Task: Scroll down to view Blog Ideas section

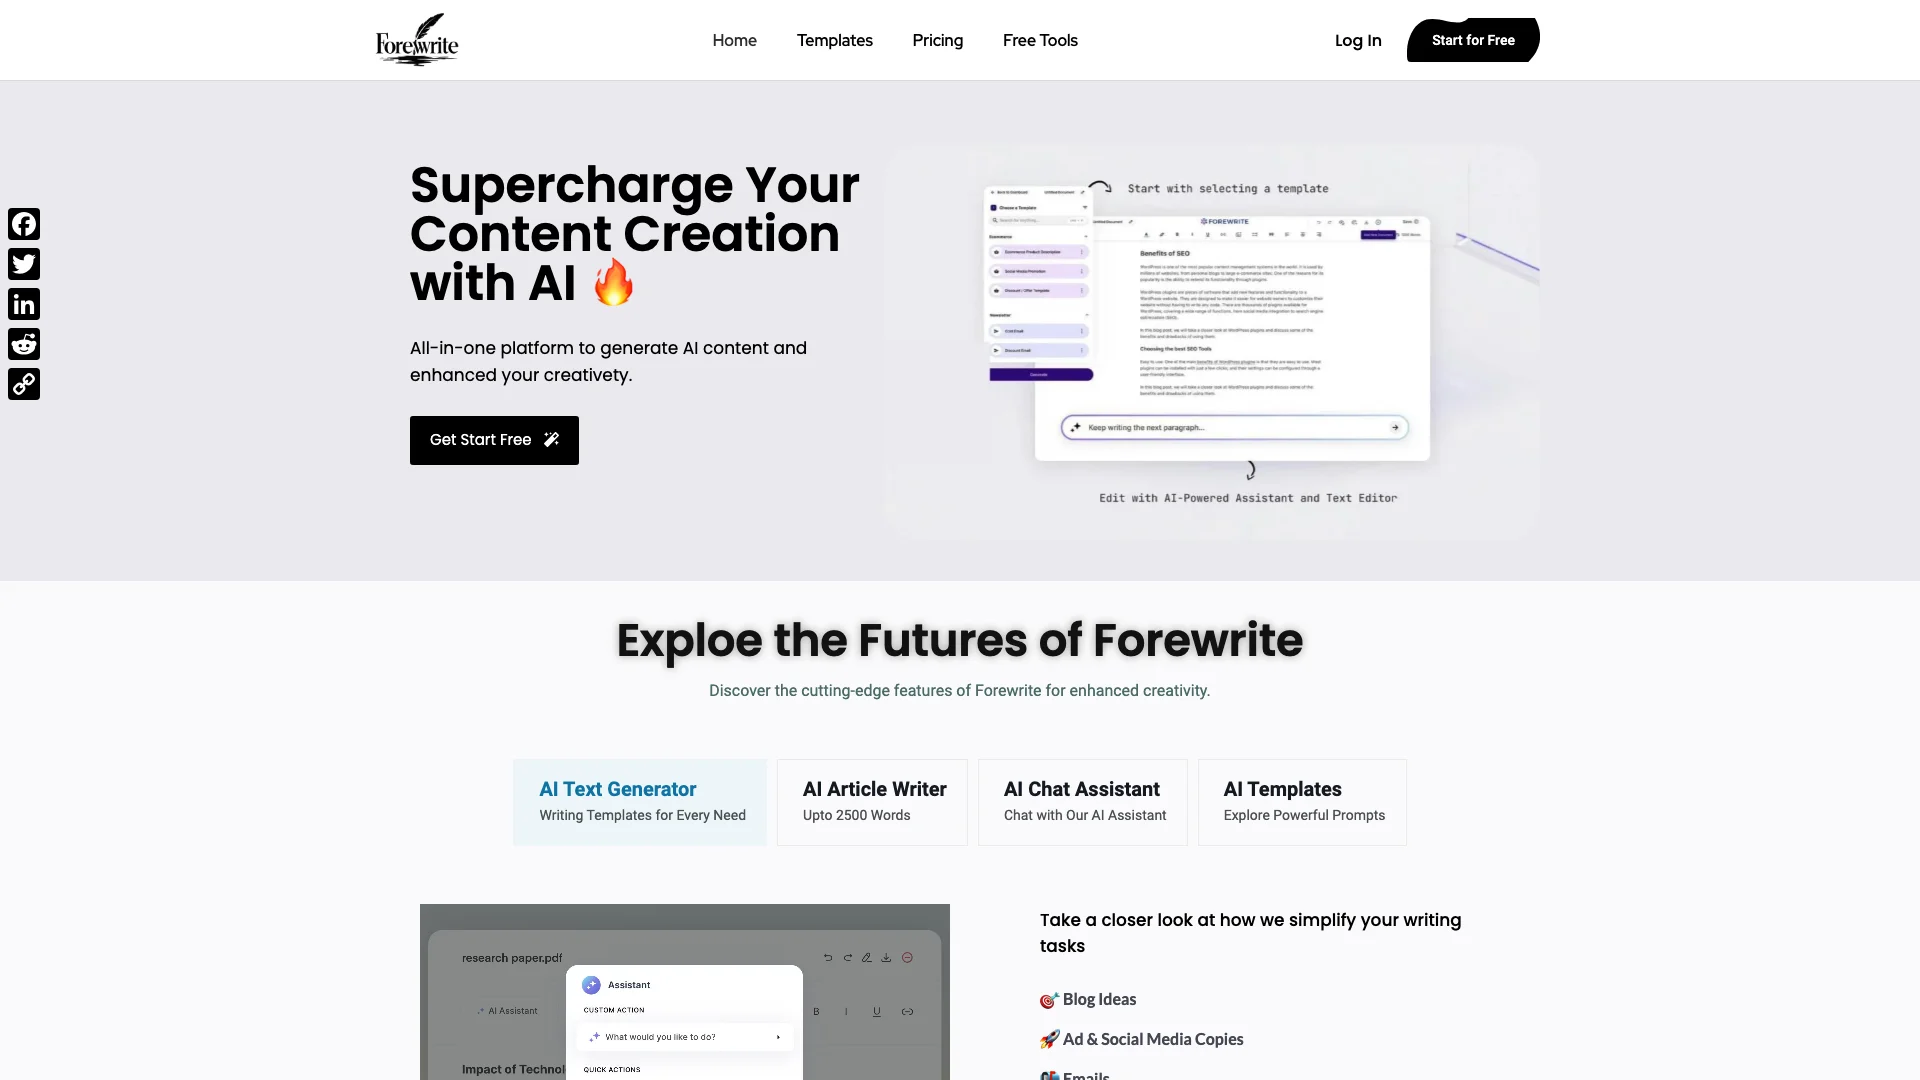Action: point(1100,998)
